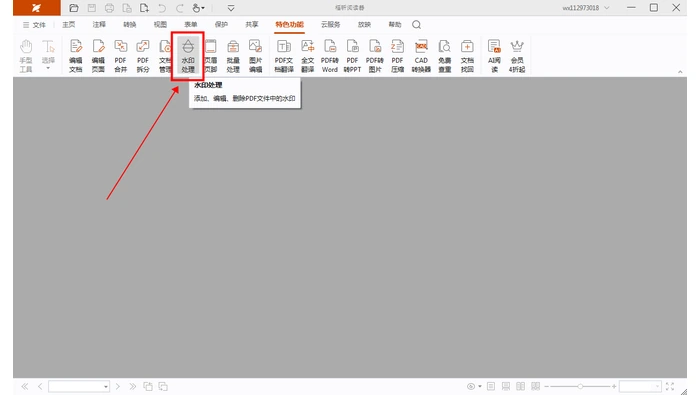The width and height of the screenshot is (700, 395).
Task: Go to last page with double-right arrow
Action: point(133,387)
